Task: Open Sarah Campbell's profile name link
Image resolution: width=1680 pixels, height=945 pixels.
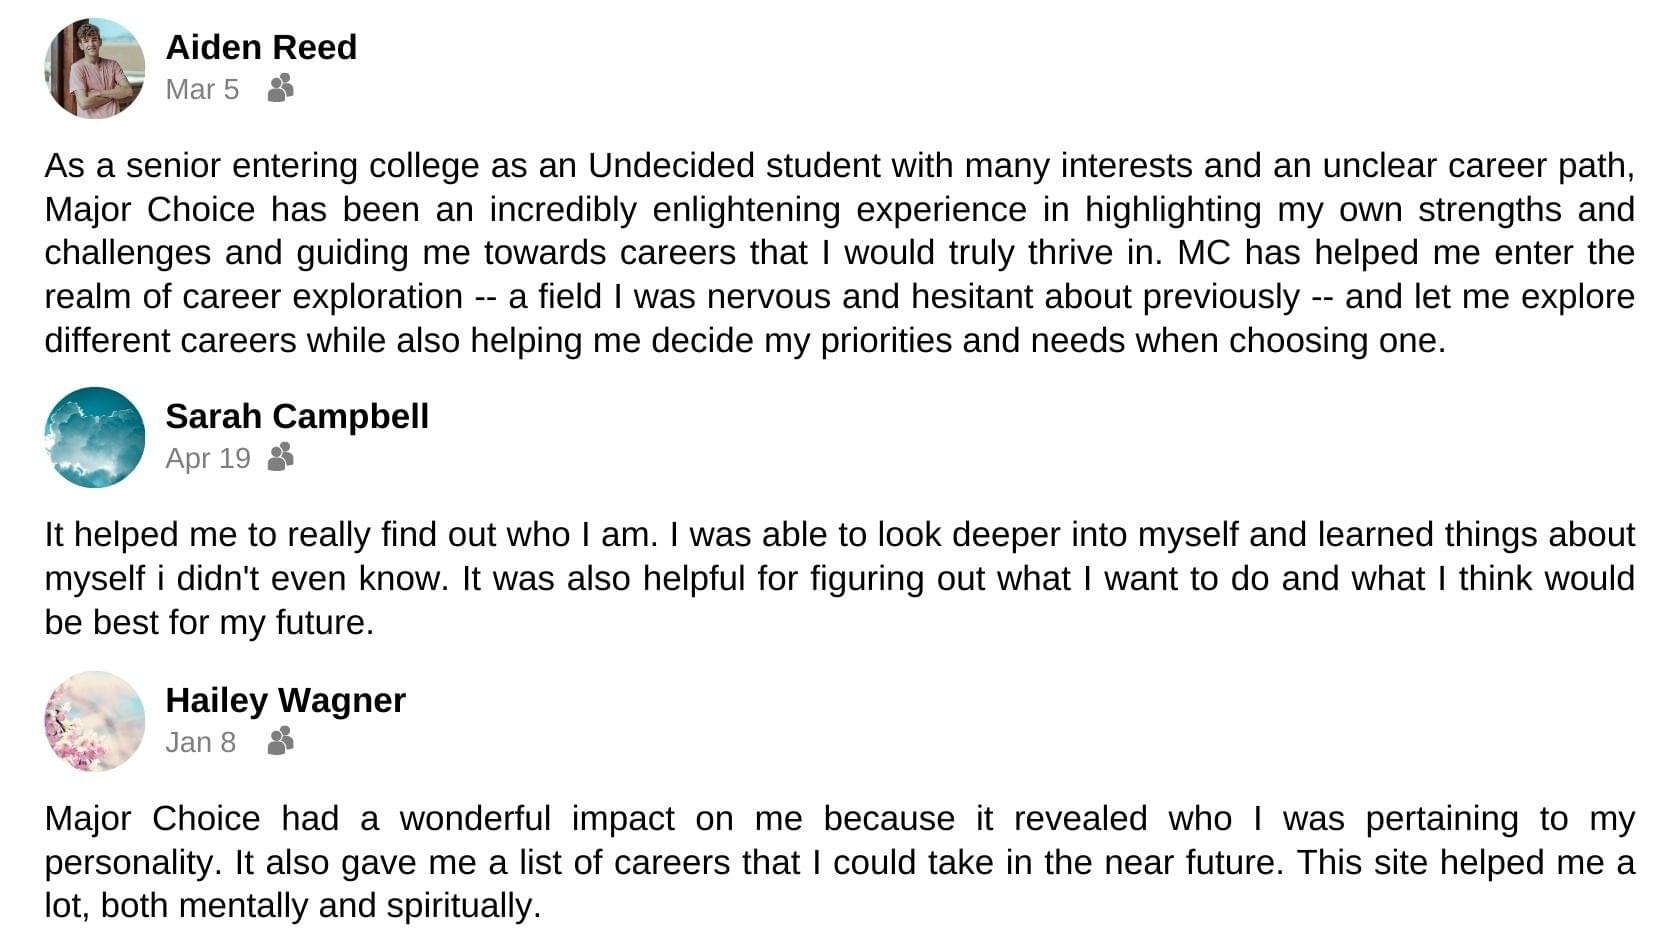Action: pyautogui.click(x=297, y=416)
